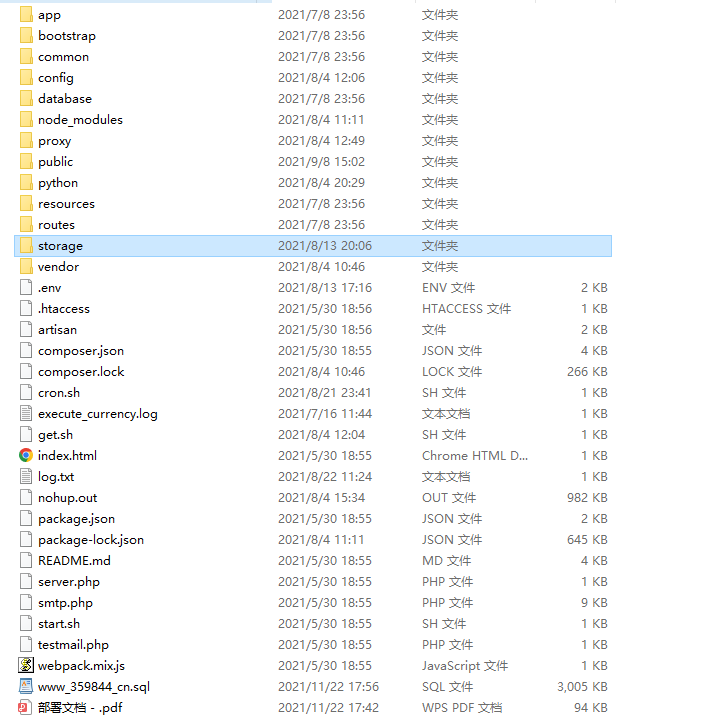Select the package-lock.json file name
Image resolution: width=705 pixels, height=723 pixels.
pyautogui.click(x=91, y=539)
